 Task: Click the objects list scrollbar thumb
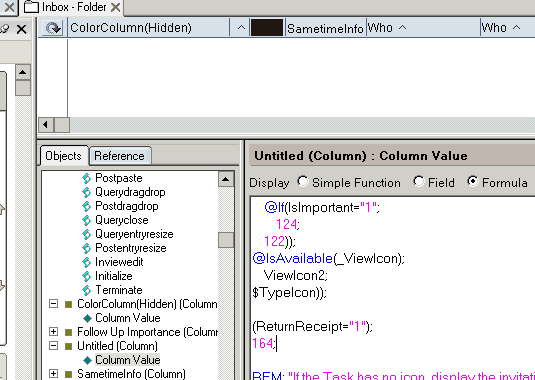tap(226, 240)
